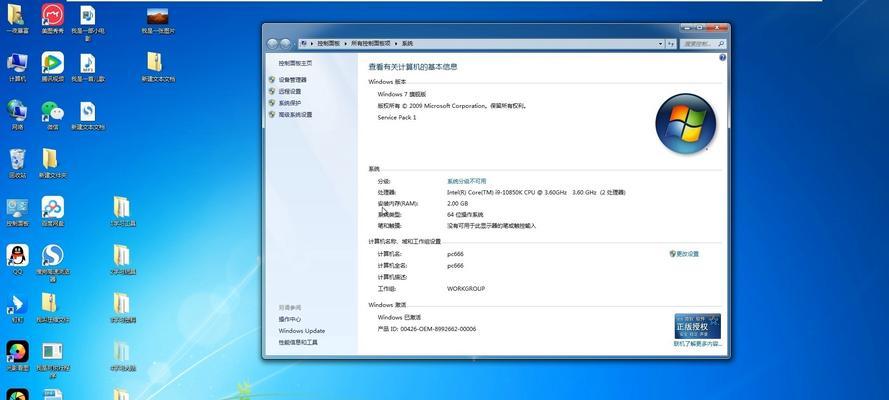Open the 腾讯视频 desktop icon
Screen dimensions: 889x400
53,67
